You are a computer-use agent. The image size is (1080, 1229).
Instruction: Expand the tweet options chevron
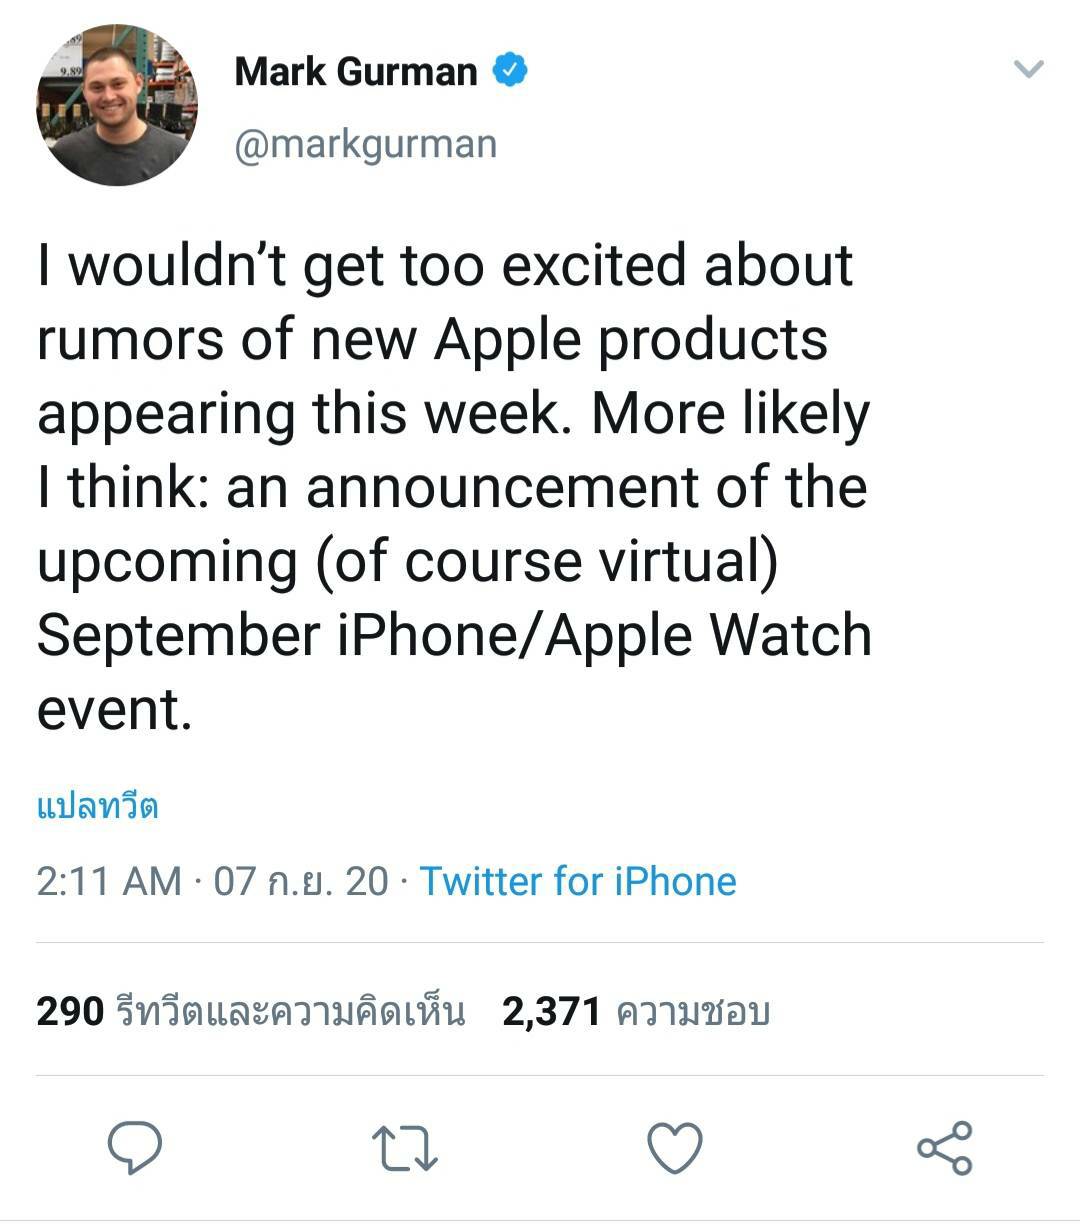pyautogui.click(x=1028, y=69)
